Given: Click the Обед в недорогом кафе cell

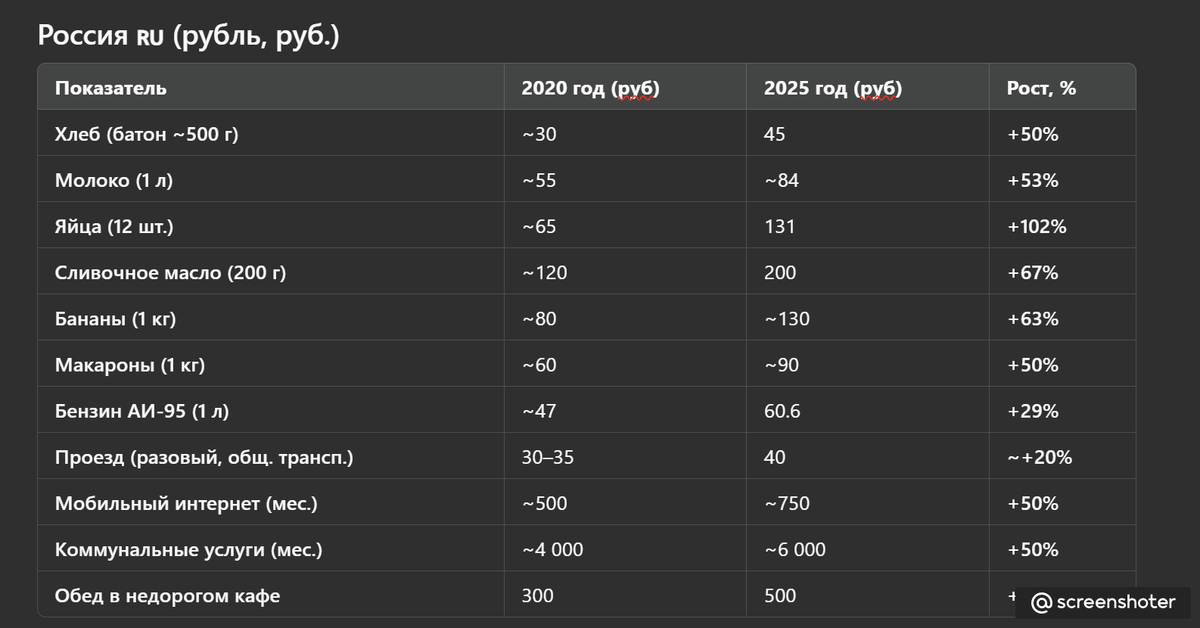Looking at the screenshot, I should tap(167, 596).
